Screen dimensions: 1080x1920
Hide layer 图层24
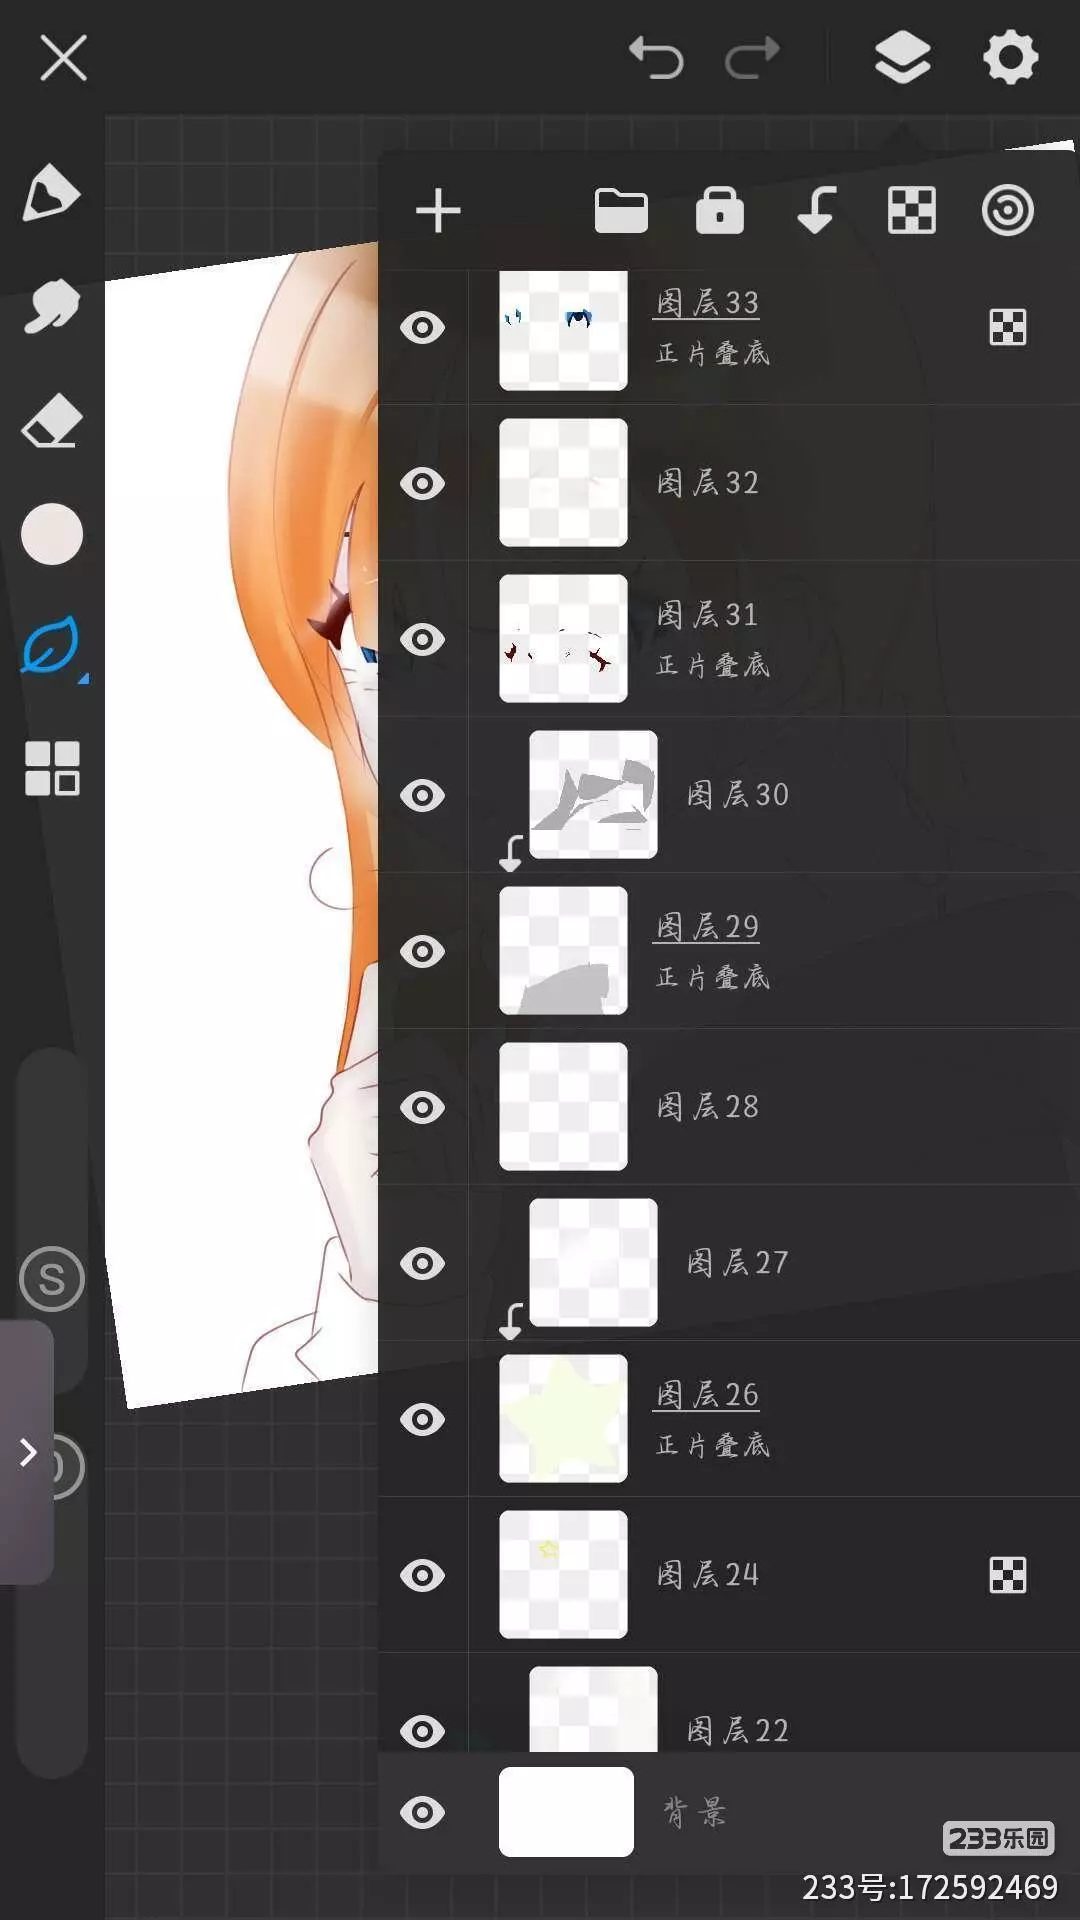point(423,1575)
